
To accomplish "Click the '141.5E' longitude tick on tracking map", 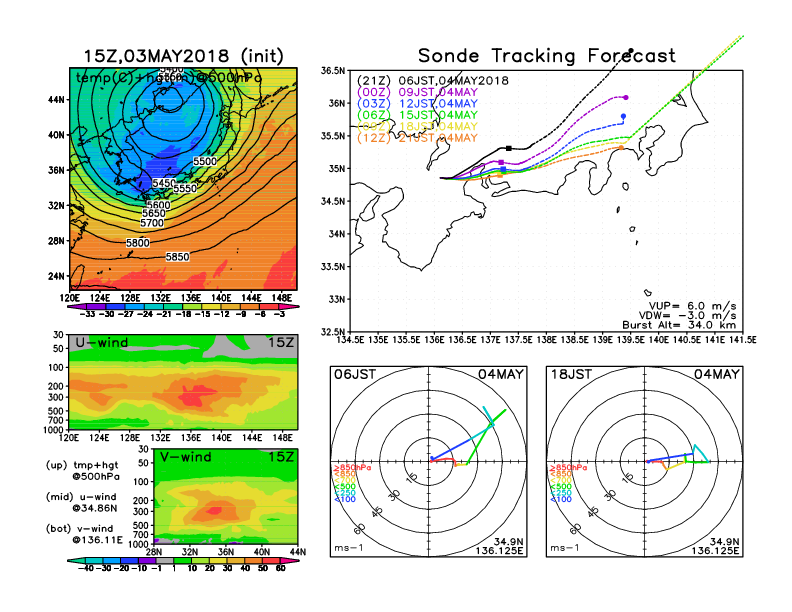I will (743, 340).
